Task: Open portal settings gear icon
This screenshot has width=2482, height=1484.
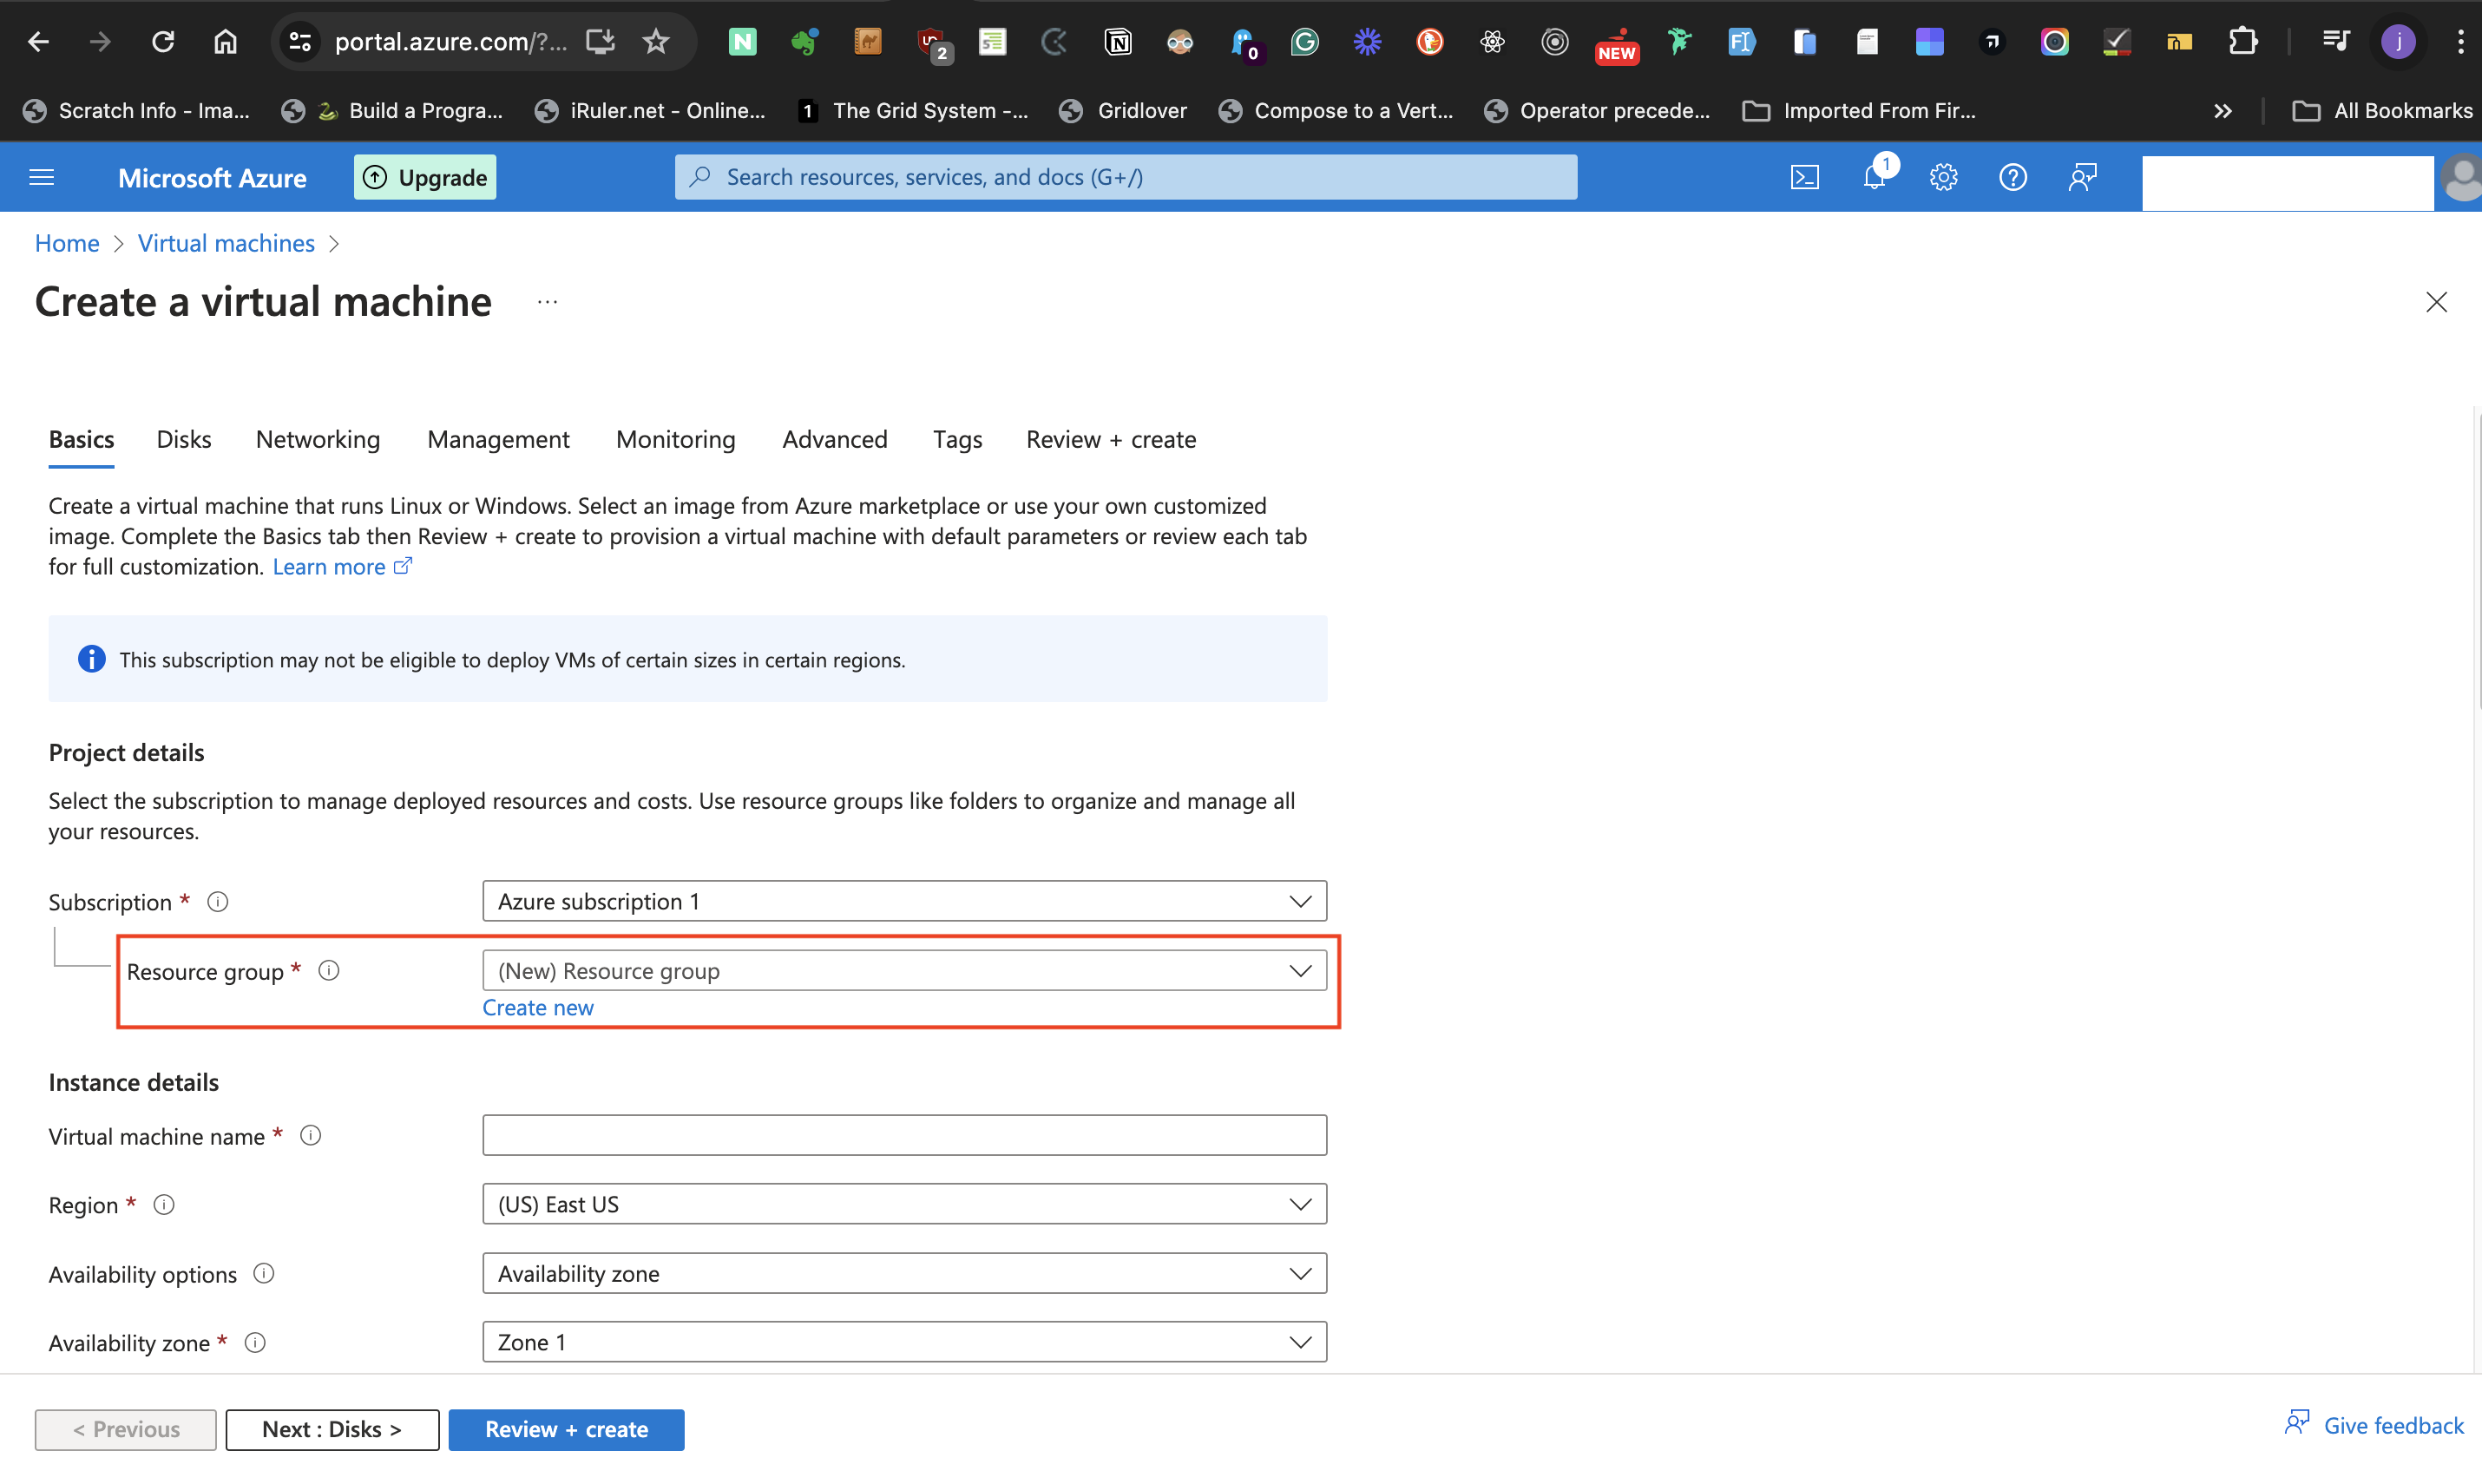Action: pyautogui.click(x=1943, y=177)
